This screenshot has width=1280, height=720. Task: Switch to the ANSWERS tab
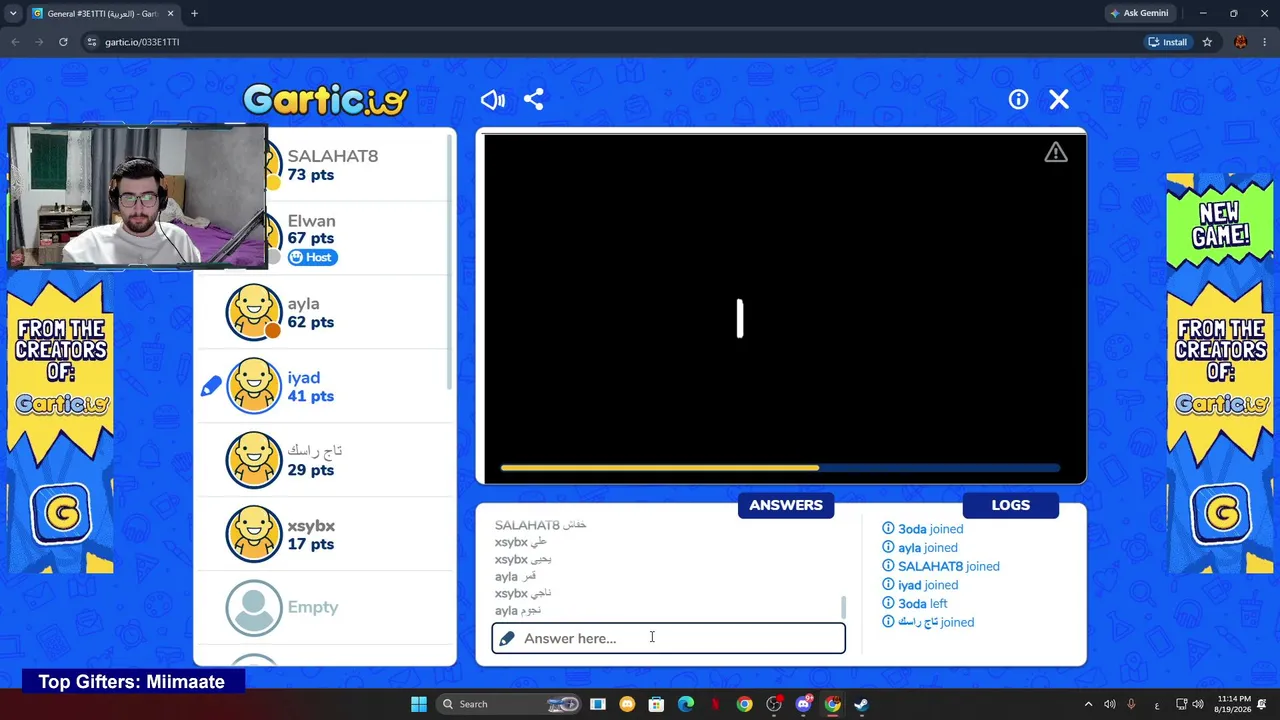pos(786,505)
